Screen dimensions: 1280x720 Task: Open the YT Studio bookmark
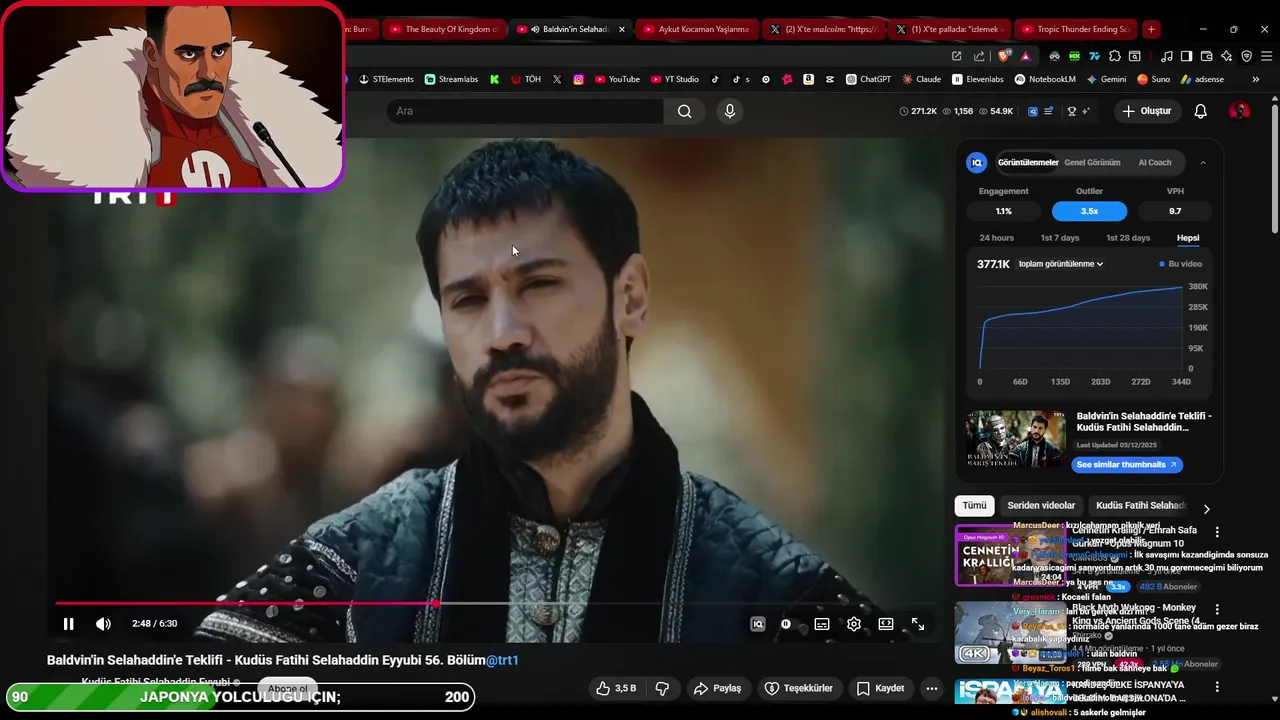[x=674, y=79]
